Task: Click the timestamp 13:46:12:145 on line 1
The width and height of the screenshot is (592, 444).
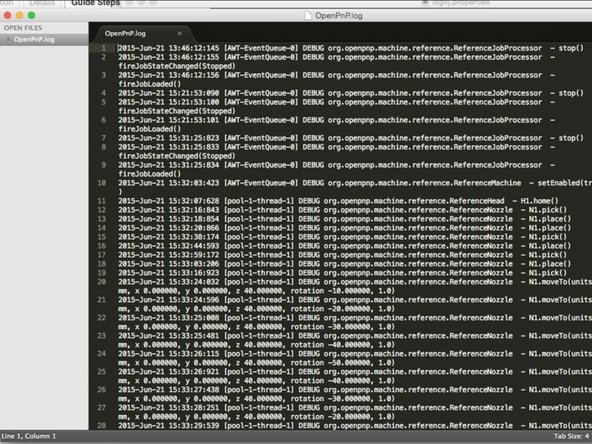Action: pos(194,48)
